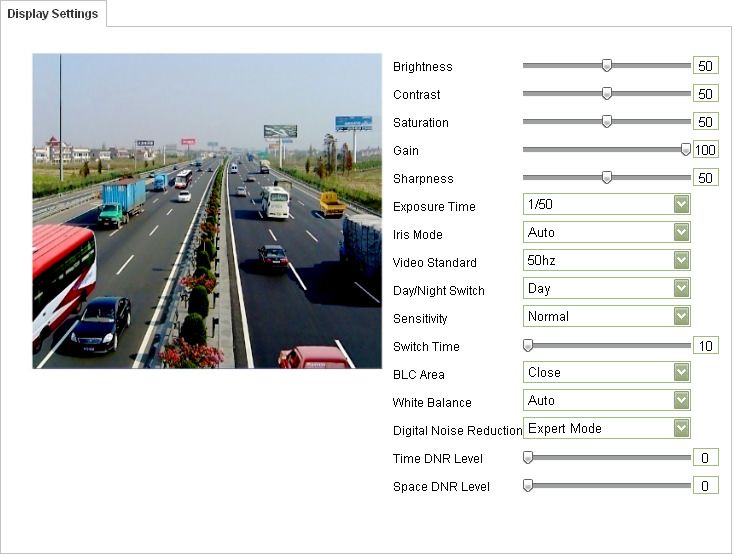The width and height of the screenshot is (735, 555).
Task: Open the Video Standard dropdown arrow
Action: 682,260
